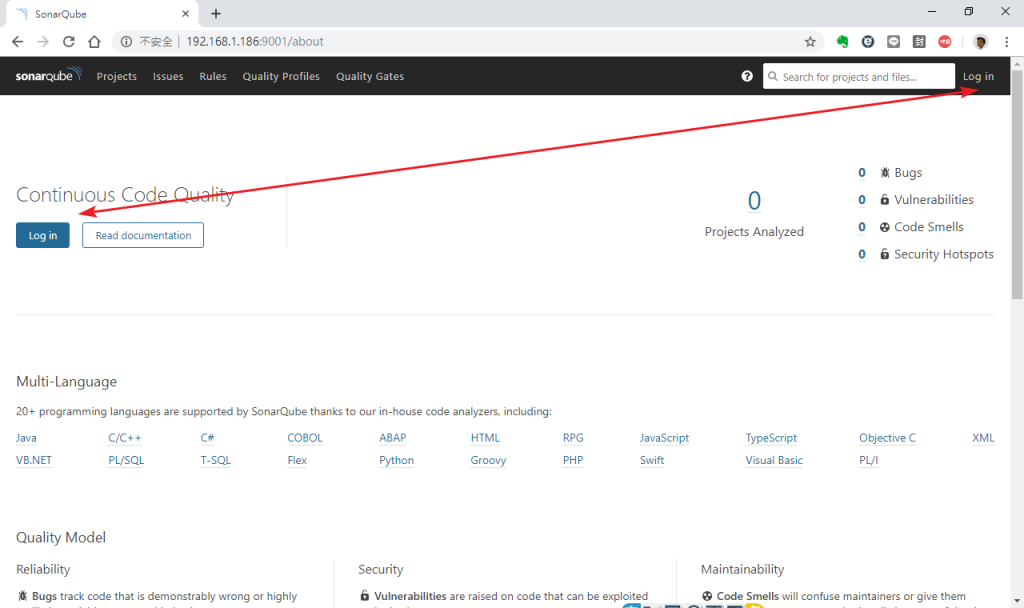Open the JavaScript language link
1024x608 pixels.
click(x=664, y=438)
